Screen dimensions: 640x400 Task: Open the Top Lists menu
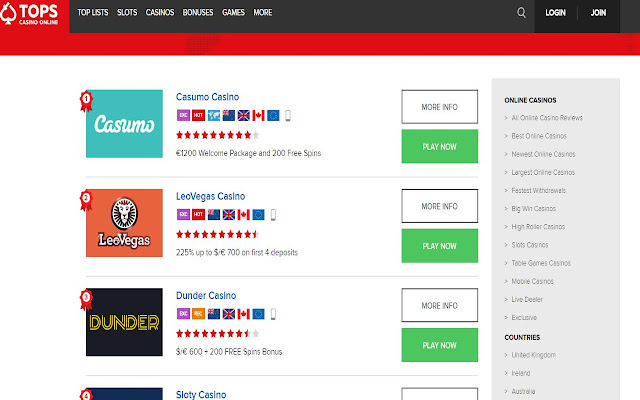(93, 13)
